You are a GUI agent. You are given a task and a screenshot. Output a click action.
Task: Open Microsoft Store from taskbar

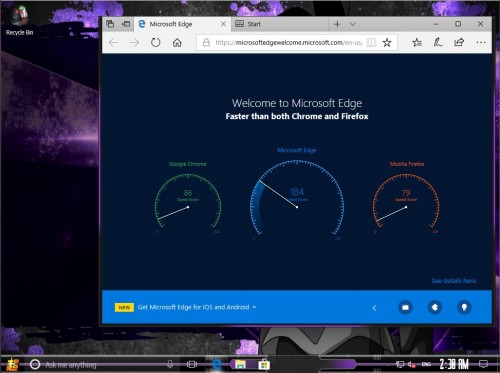point(263,364)
